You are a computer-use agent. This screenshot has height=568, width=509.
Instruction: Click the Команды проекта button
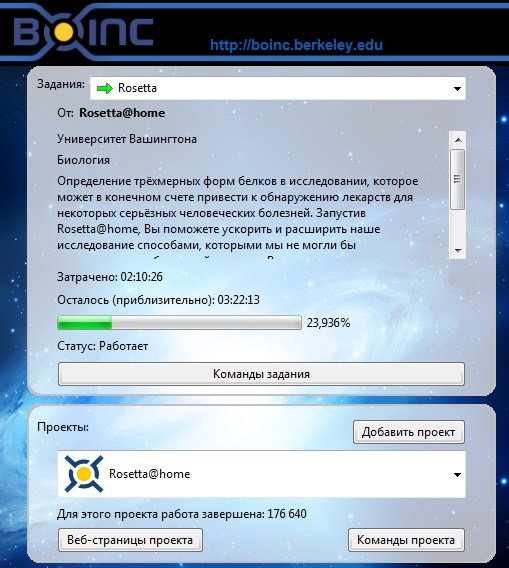(406, 540)
